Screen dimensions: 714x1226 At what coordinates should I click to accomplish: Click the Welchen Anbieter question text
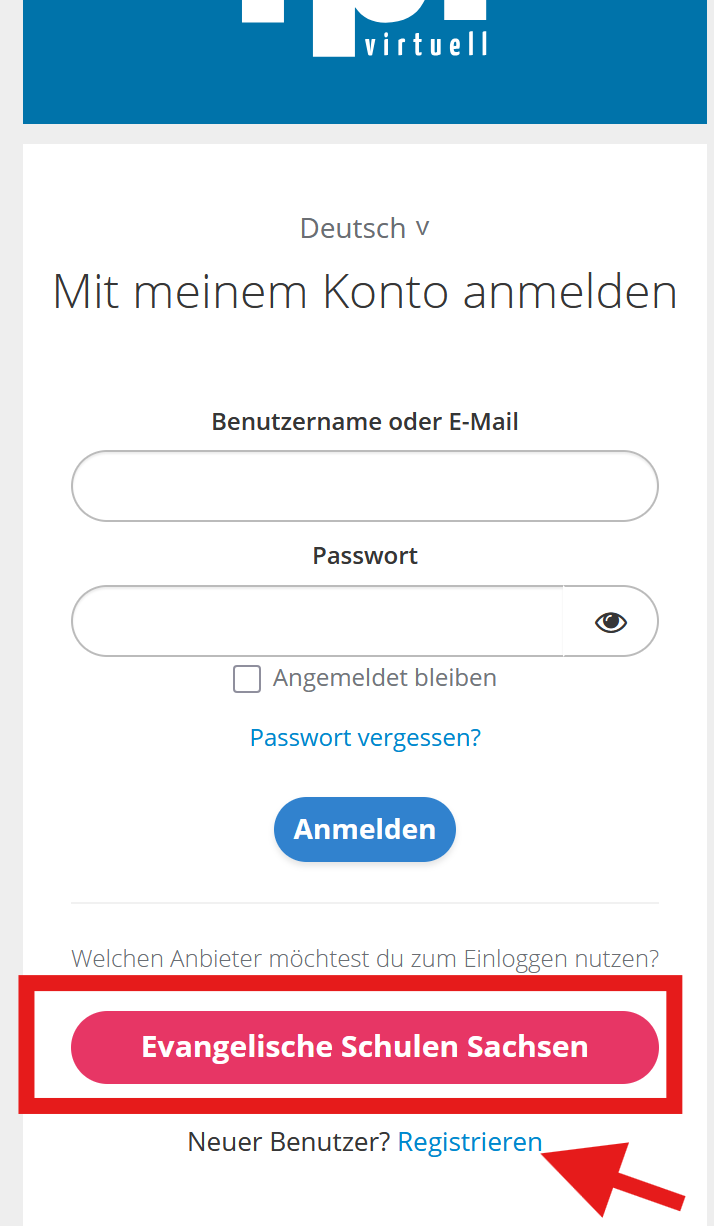point(365,959)
